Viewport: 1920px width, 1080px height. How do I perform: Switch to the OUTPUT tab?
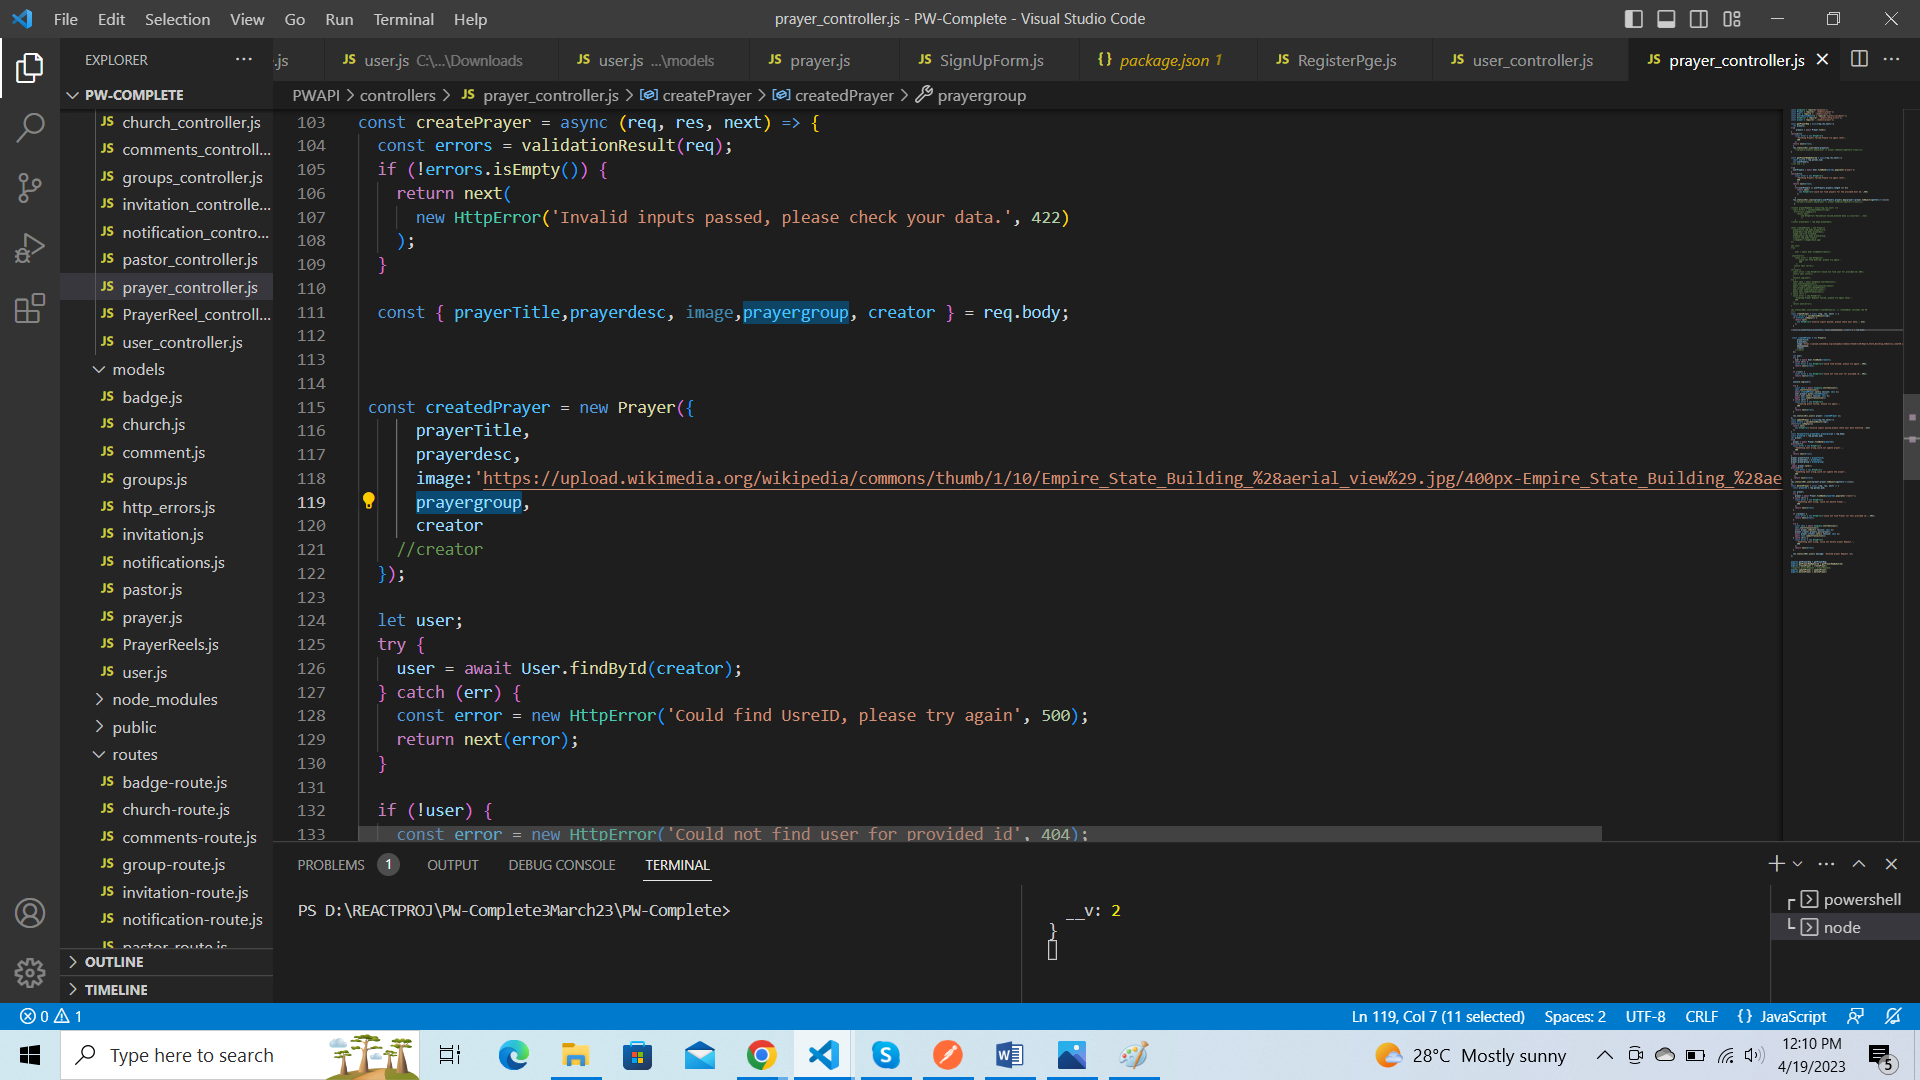click(452, 865)
